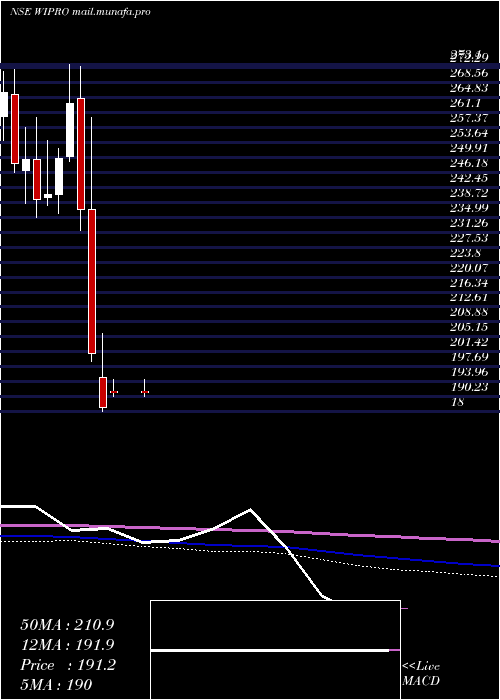Click the peak of the white moving-average line

[x=250, y=509]
